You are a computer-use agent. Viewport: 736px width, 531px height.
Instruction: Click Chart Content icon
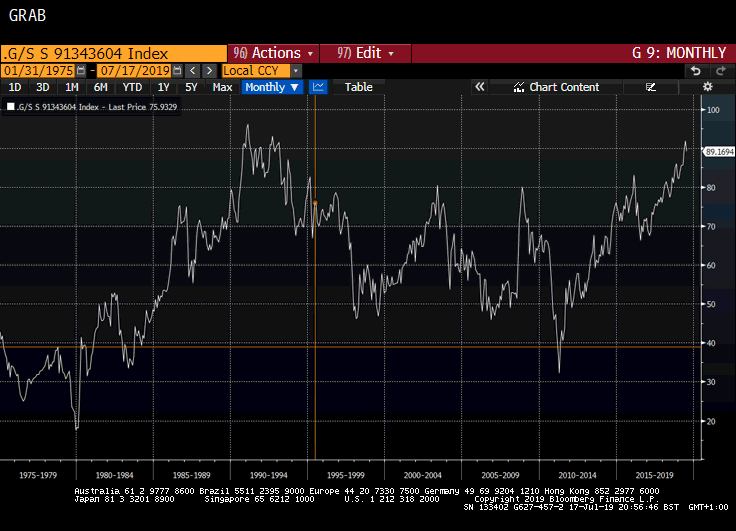[519, 87]
